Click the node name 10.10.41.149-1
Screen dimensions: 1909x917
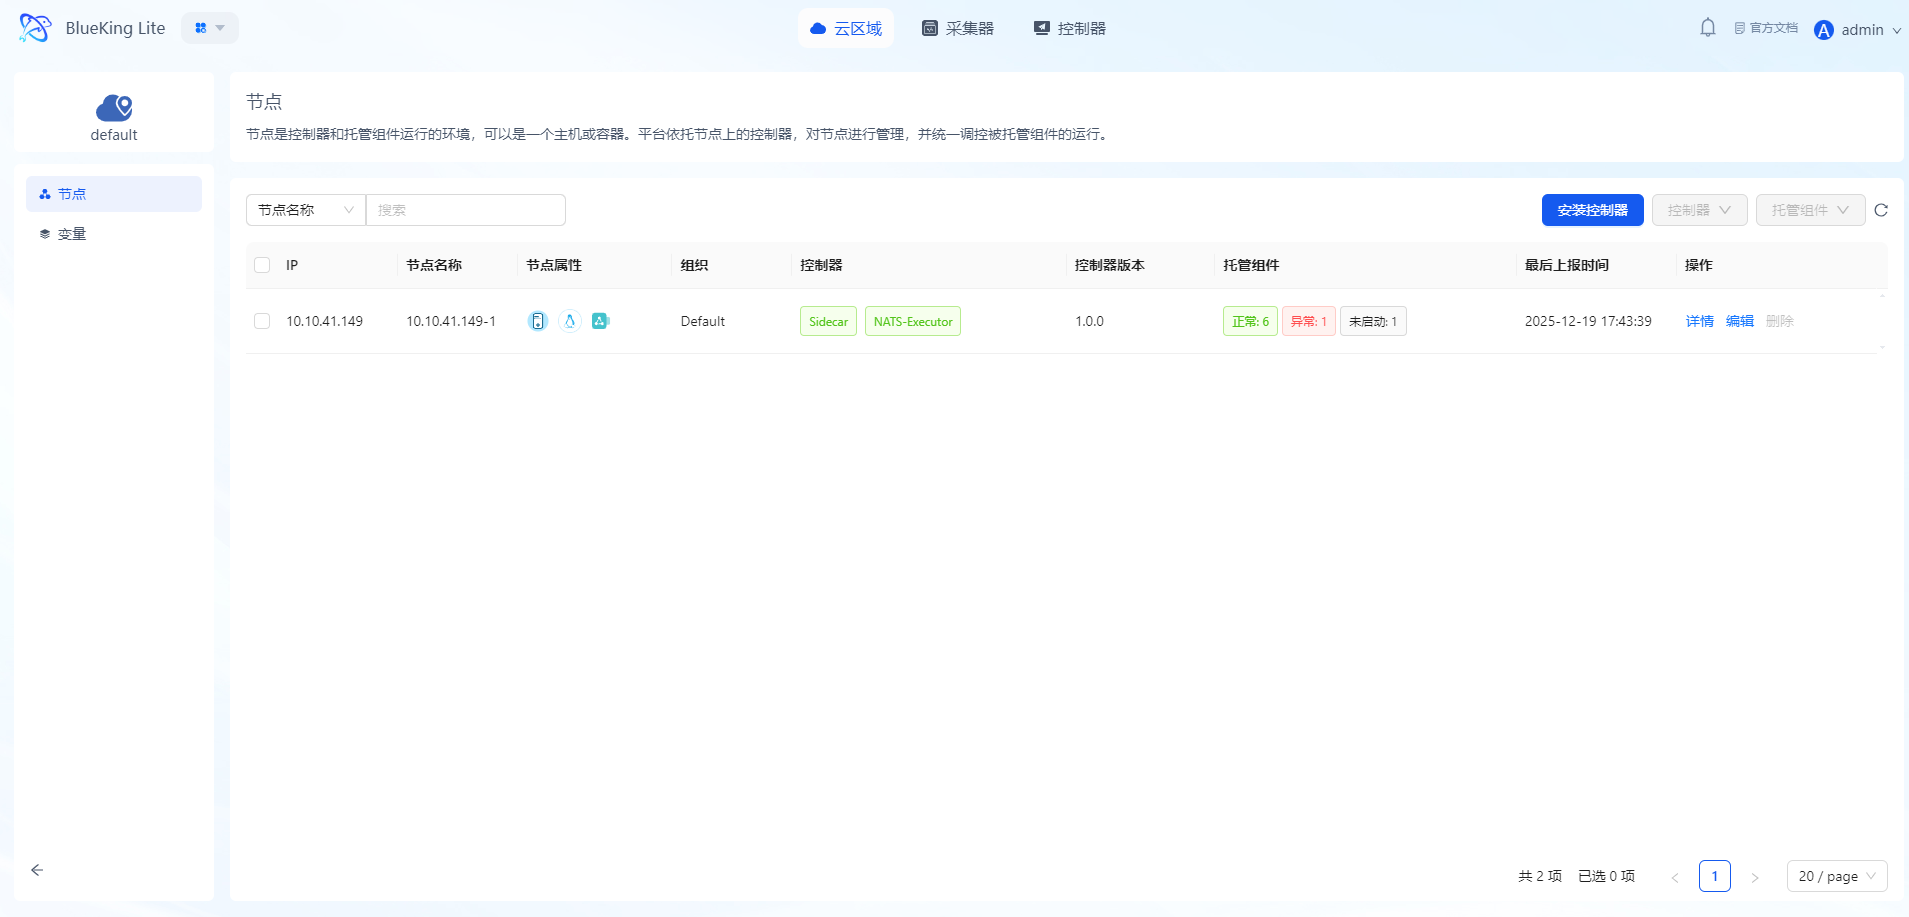(x=451, y=321)
